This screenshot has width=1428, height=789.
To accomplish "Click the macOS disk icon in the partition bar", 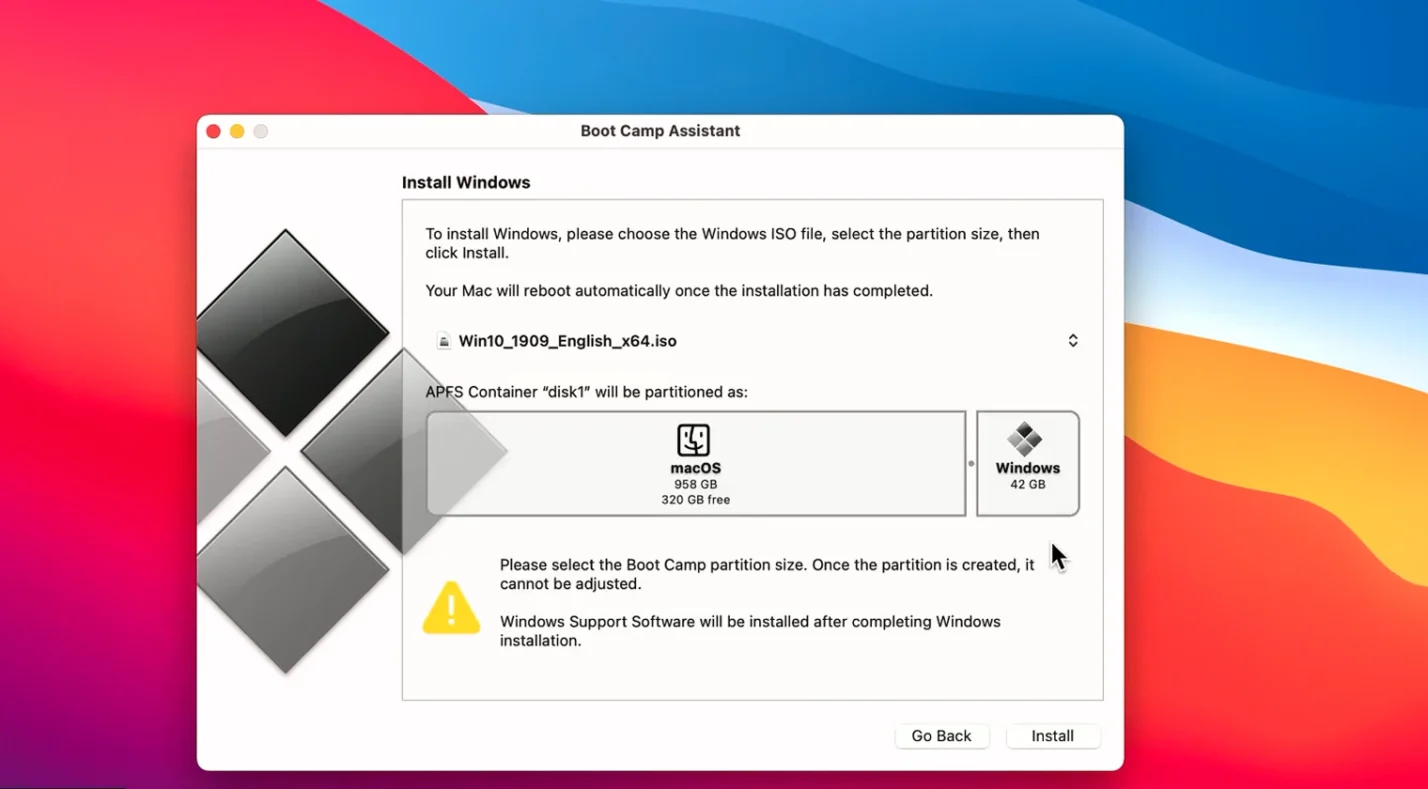I will 694,440.
